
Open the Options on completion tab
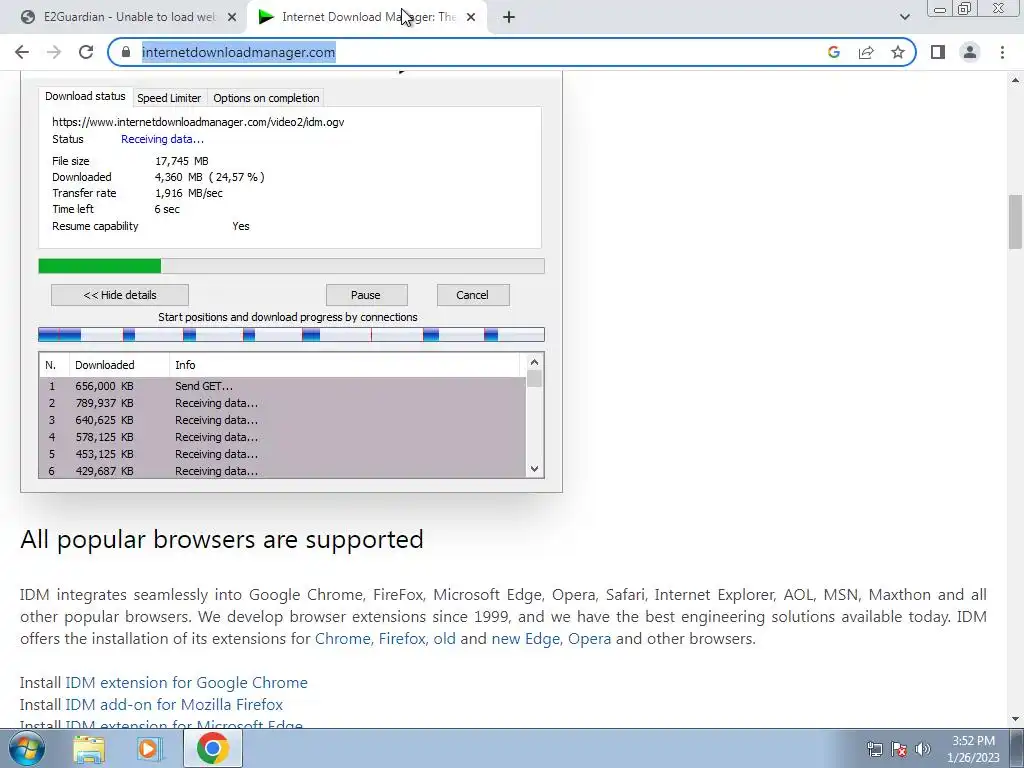[266, 98]
